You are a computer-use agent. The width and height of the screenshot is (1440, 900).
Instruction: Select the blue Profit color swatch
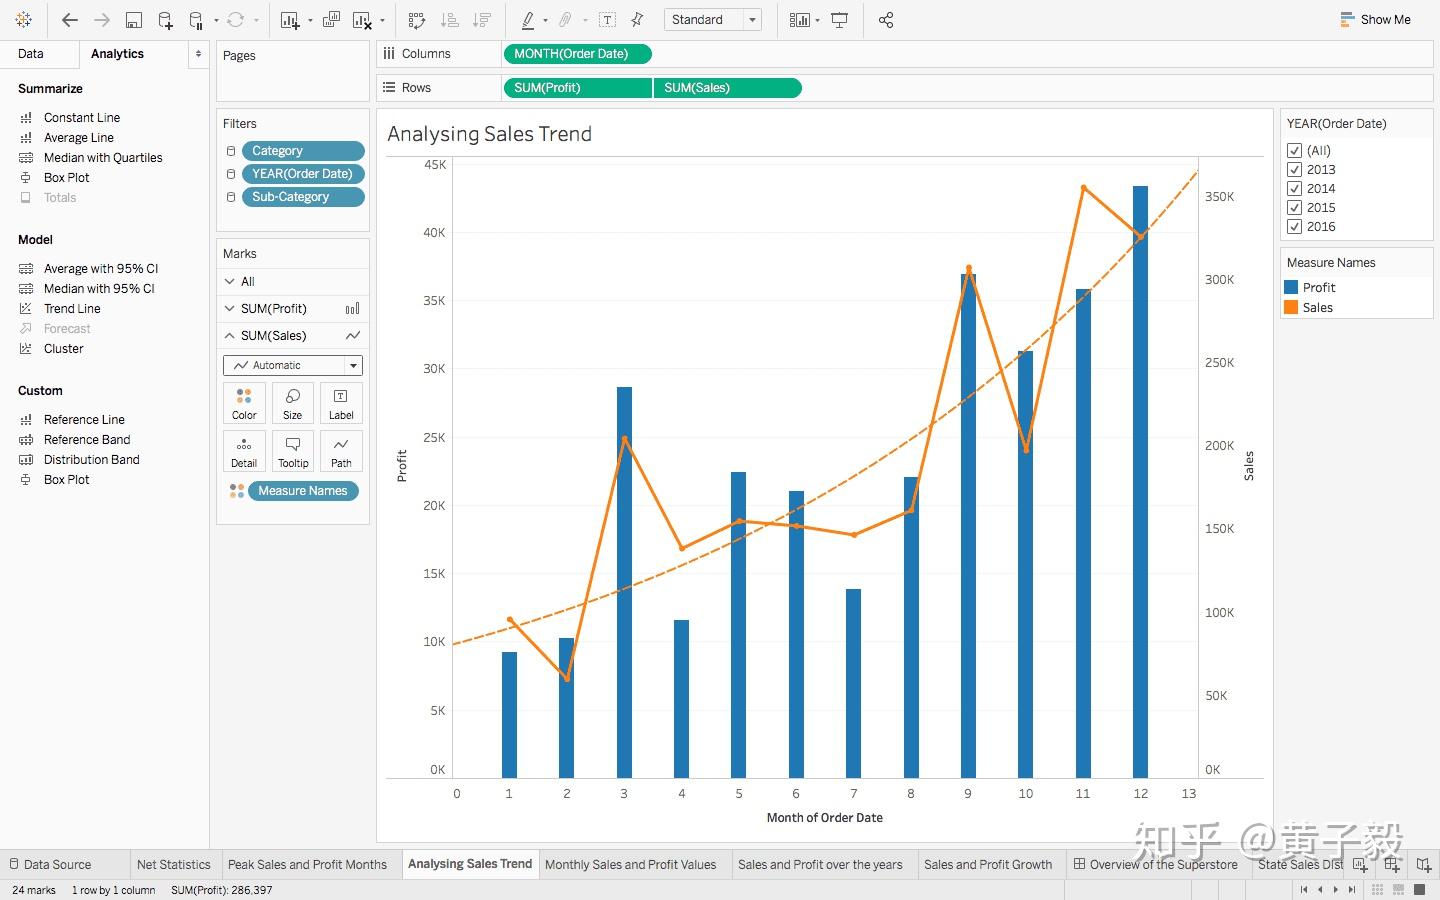point(1291,287)
